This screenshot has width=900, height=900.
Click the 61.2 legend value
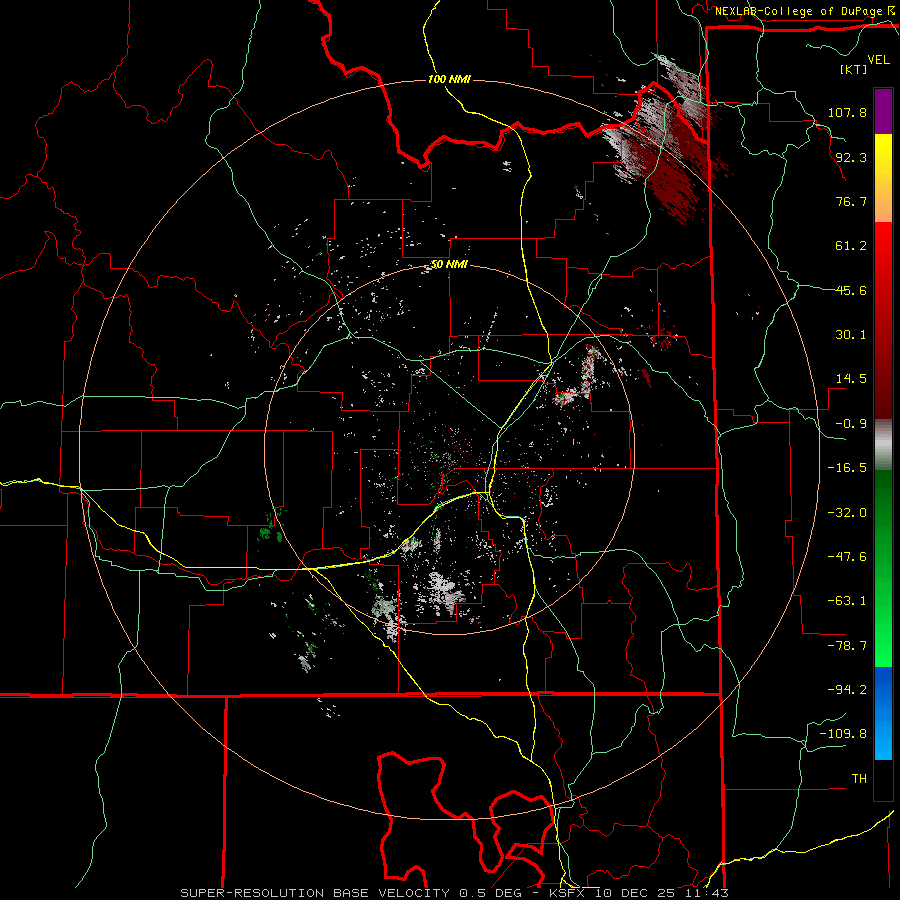coord(851,246)
